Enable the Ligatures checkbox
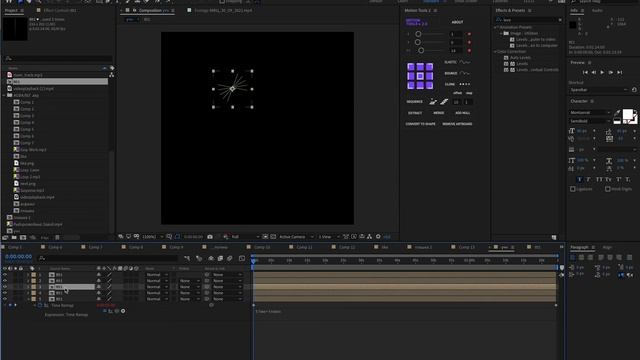Image resolution: width=640 pixels, height=360 pixels. pyautogui.click(x=573, y=189)
